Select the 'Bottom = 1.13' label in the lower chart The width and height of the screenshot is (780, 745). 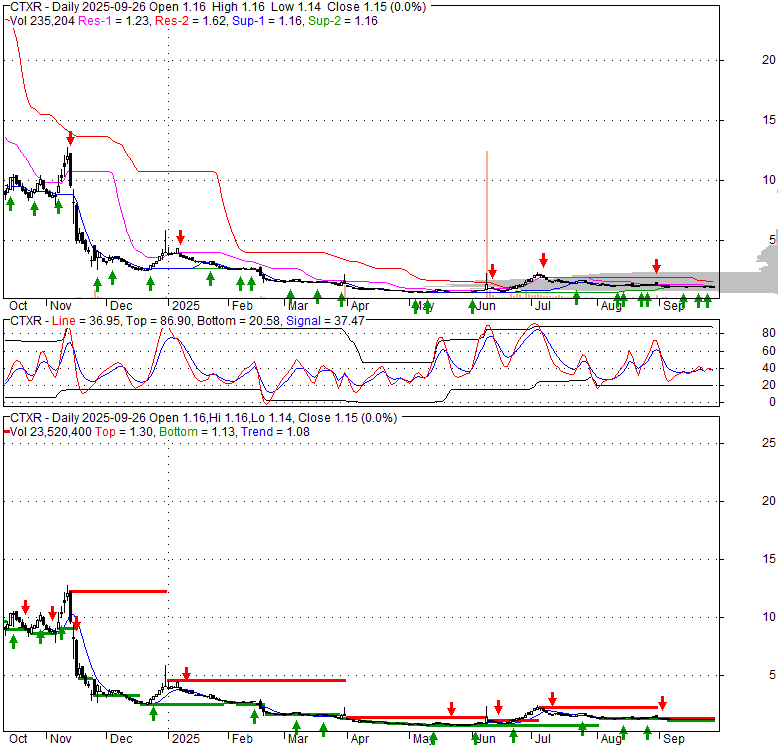point(197,432)
